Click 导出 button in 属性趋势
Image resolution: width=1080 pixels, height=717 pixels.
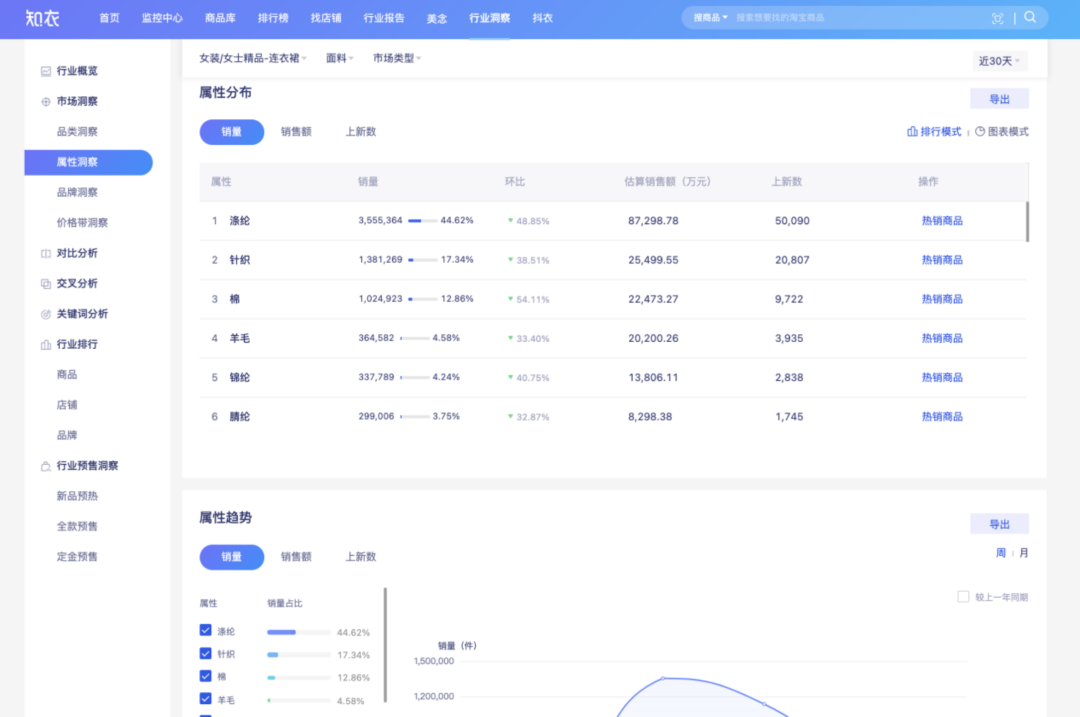[x=999, y=524]
